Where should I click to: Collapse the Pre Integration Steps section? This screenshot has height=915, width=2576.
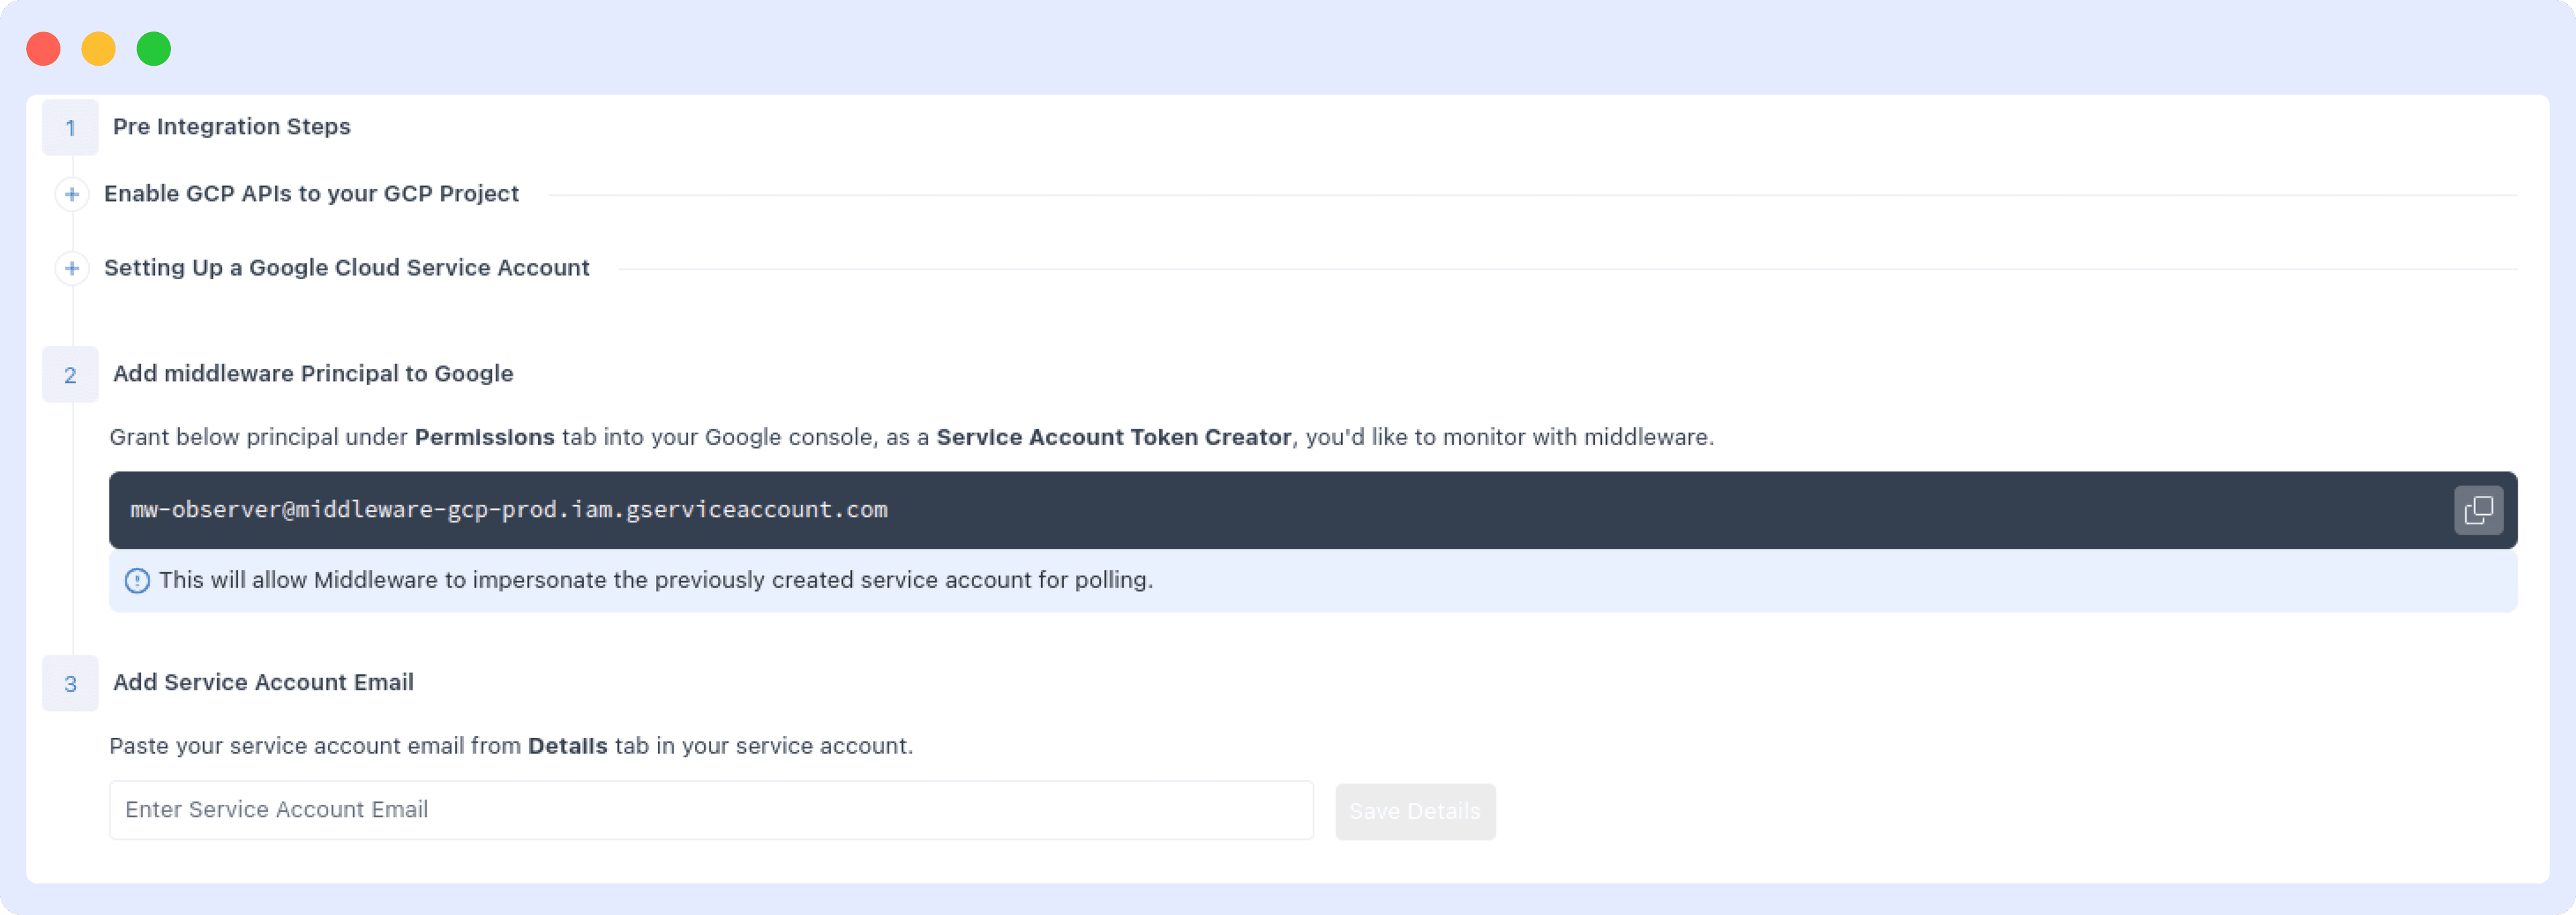[231, 127]
